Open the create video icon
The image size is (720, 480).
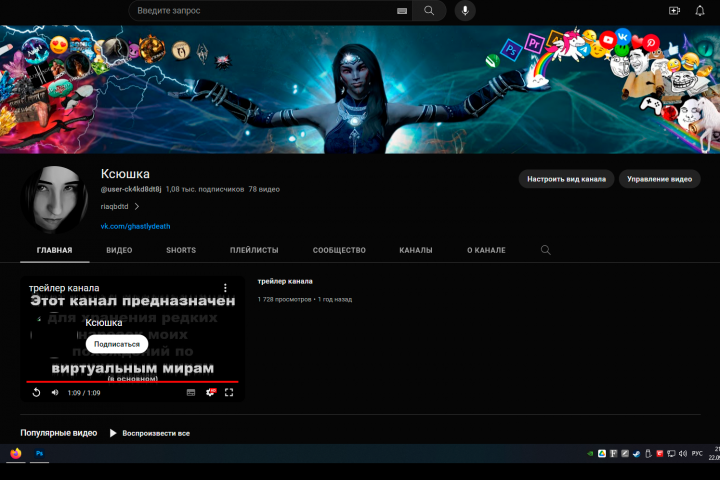click(674, 11)
